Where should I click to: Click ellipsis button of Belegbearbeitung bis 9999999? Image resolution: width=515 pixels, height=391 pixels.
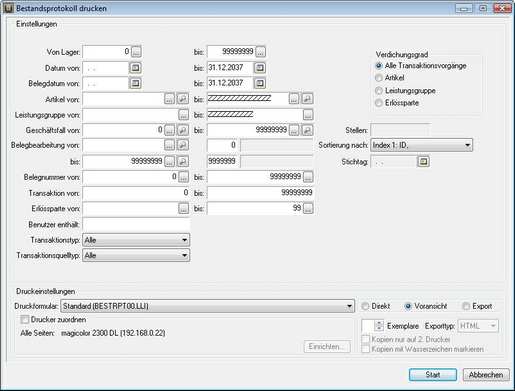(170, 161)
